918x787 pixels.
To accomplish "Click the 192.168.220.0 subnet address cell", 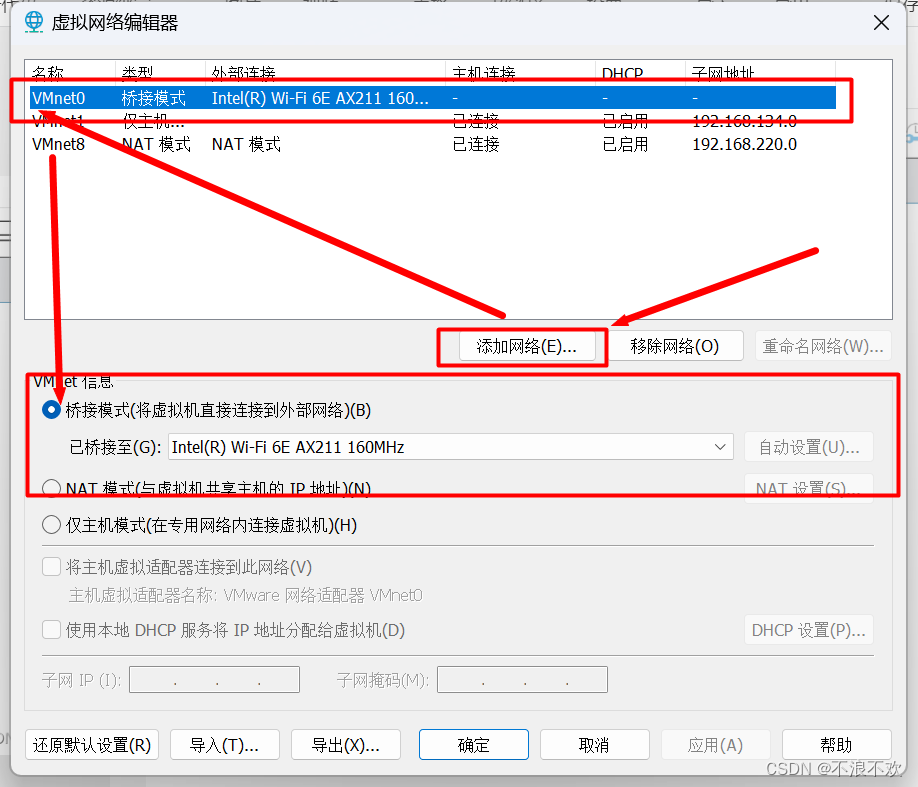I will click(744, 144).
